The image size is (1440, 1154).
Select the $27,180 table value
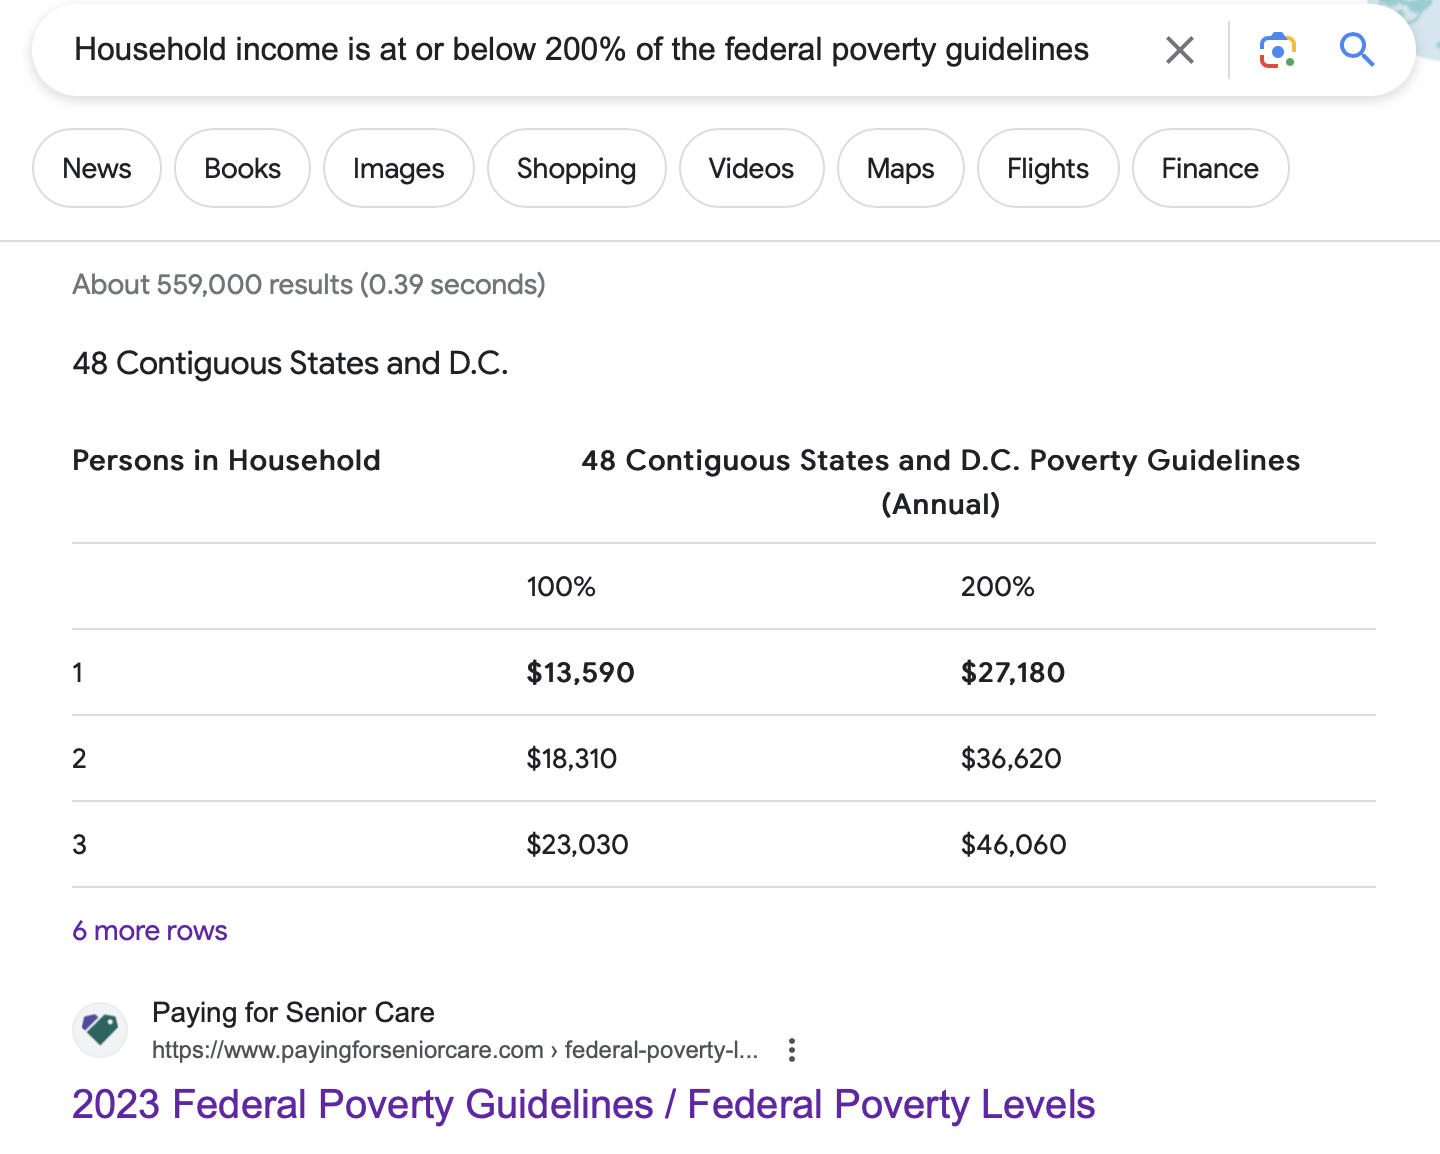(1013, 672)
